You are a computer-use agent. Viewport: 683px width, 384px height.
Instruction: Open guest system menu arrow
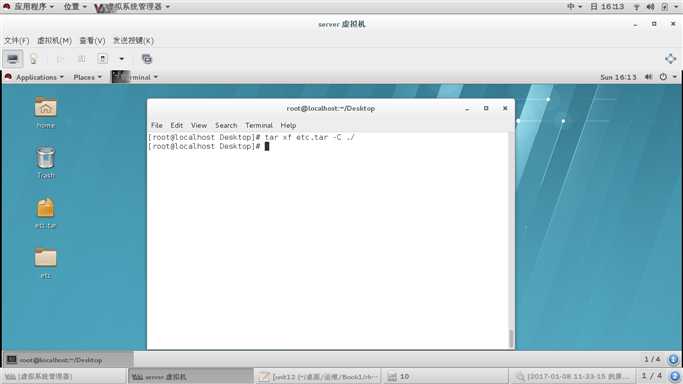click(675, 77)
